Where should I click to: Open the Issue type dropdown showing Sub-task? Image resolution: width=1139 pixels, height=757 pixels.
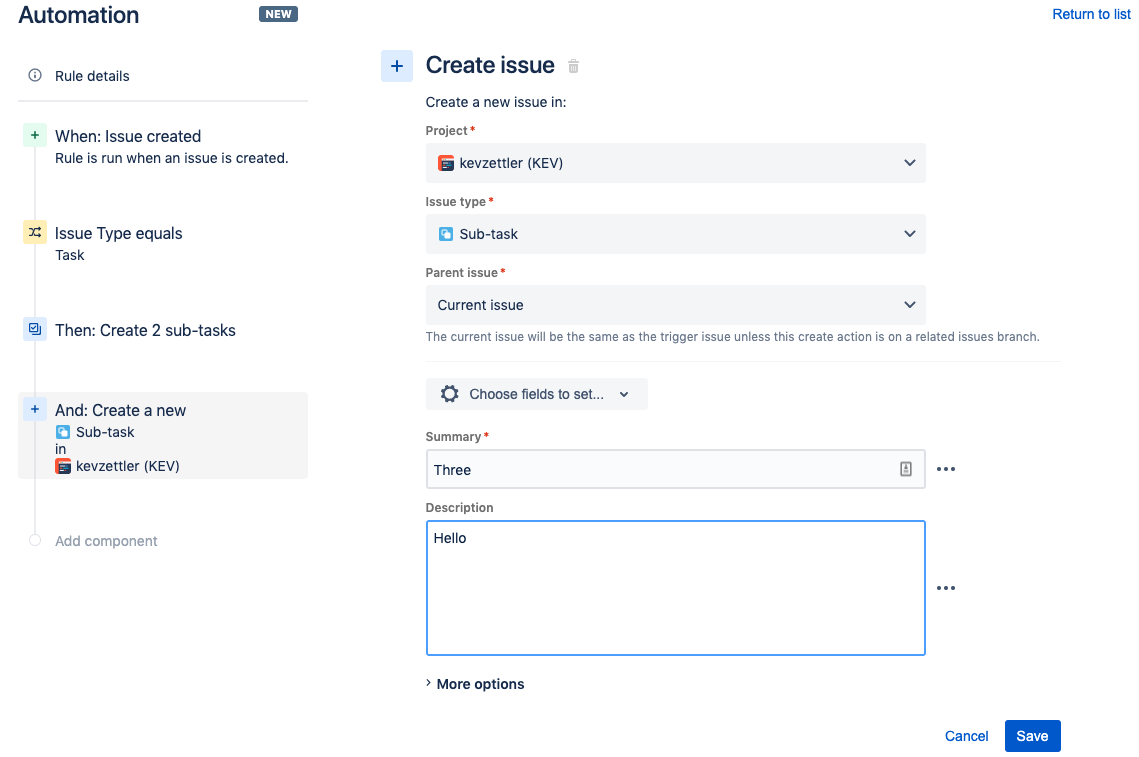click(x=675, y=233)
